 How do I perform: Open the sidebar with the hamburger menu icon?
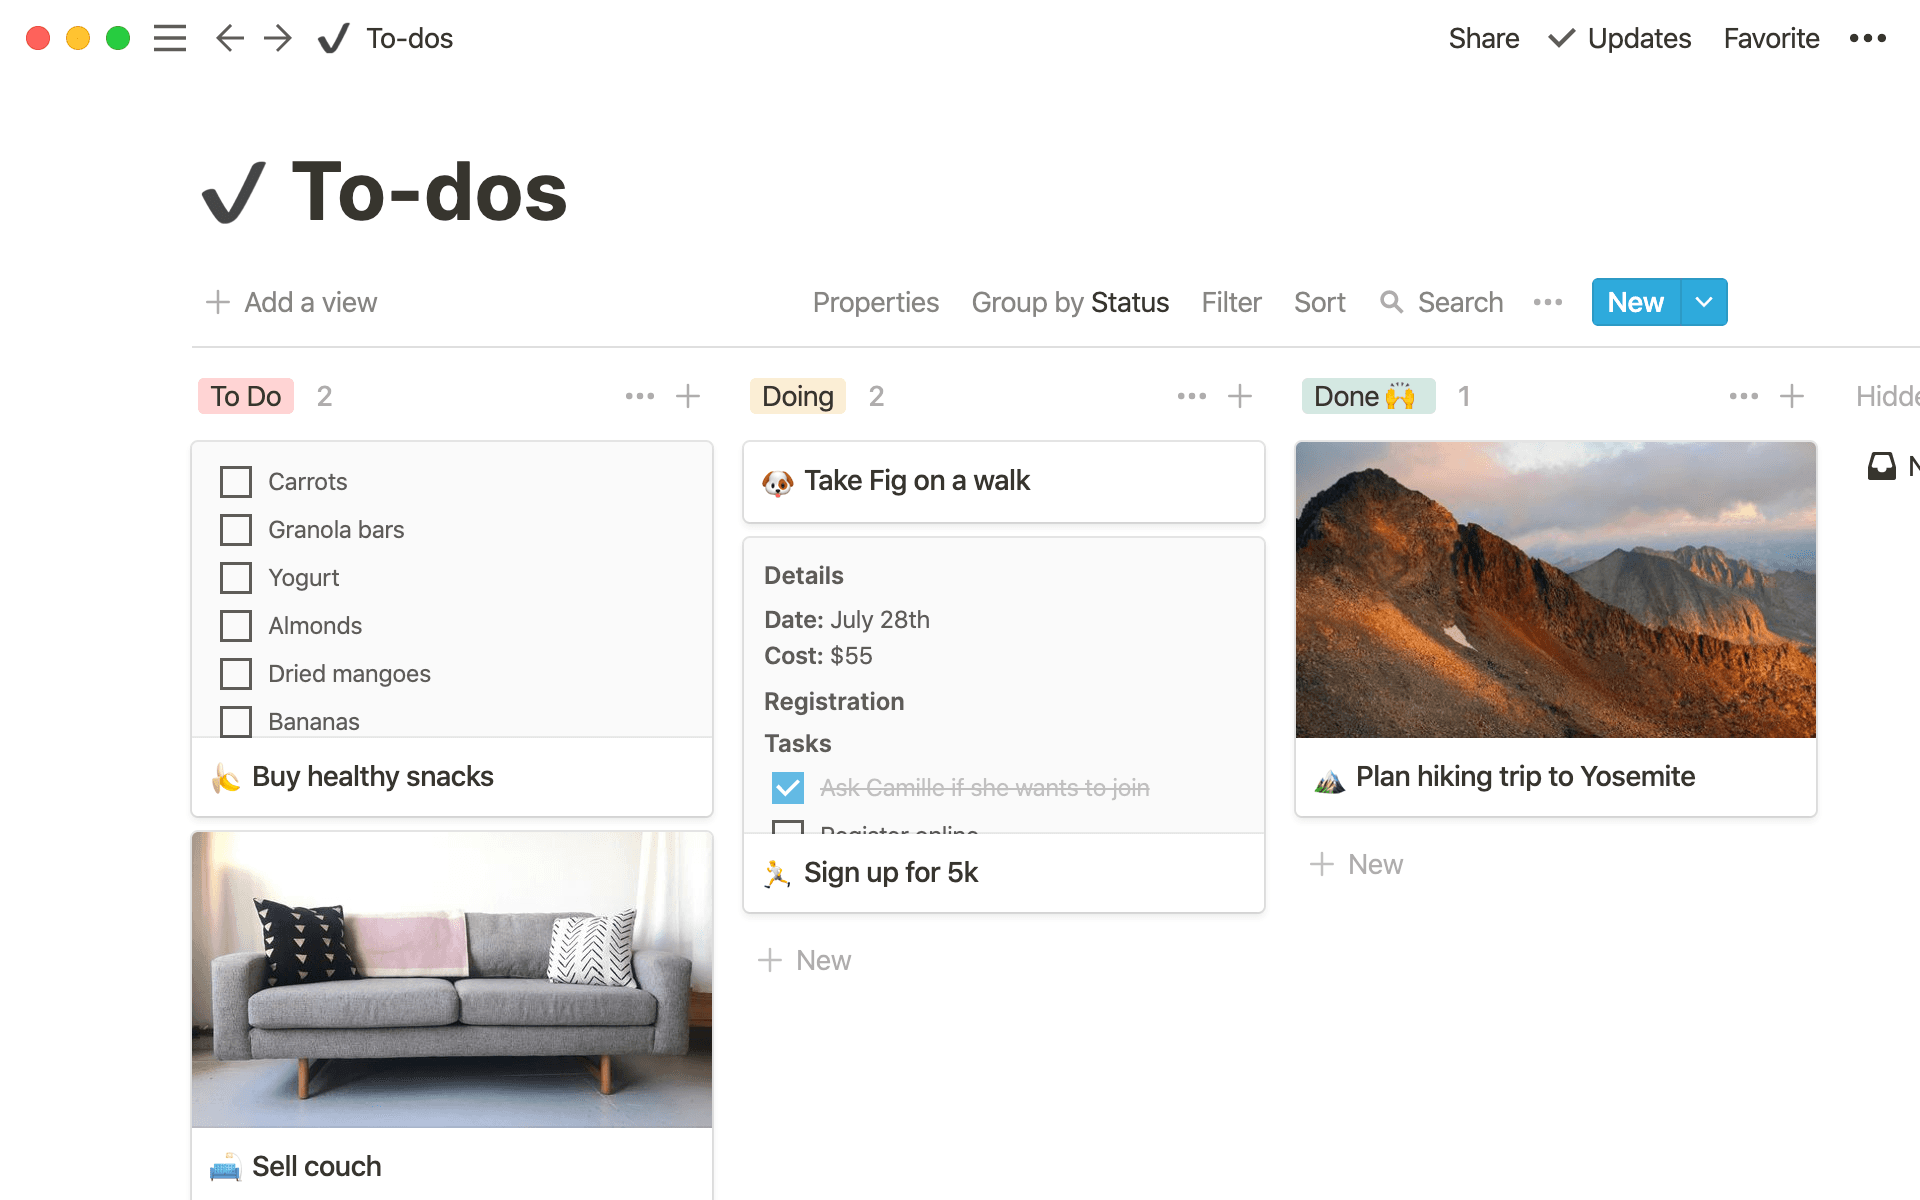[170, 38]
